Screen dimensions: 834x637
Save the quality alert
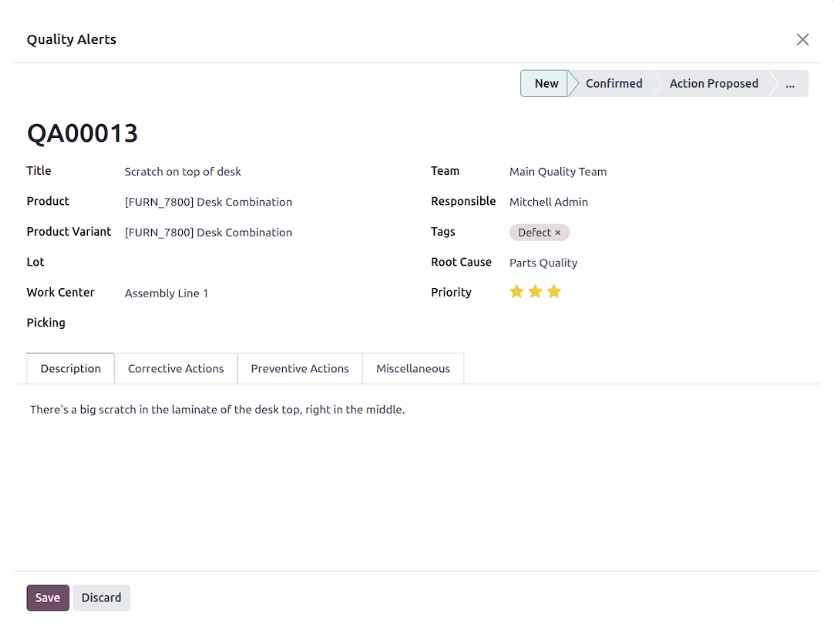pos(48,598)
